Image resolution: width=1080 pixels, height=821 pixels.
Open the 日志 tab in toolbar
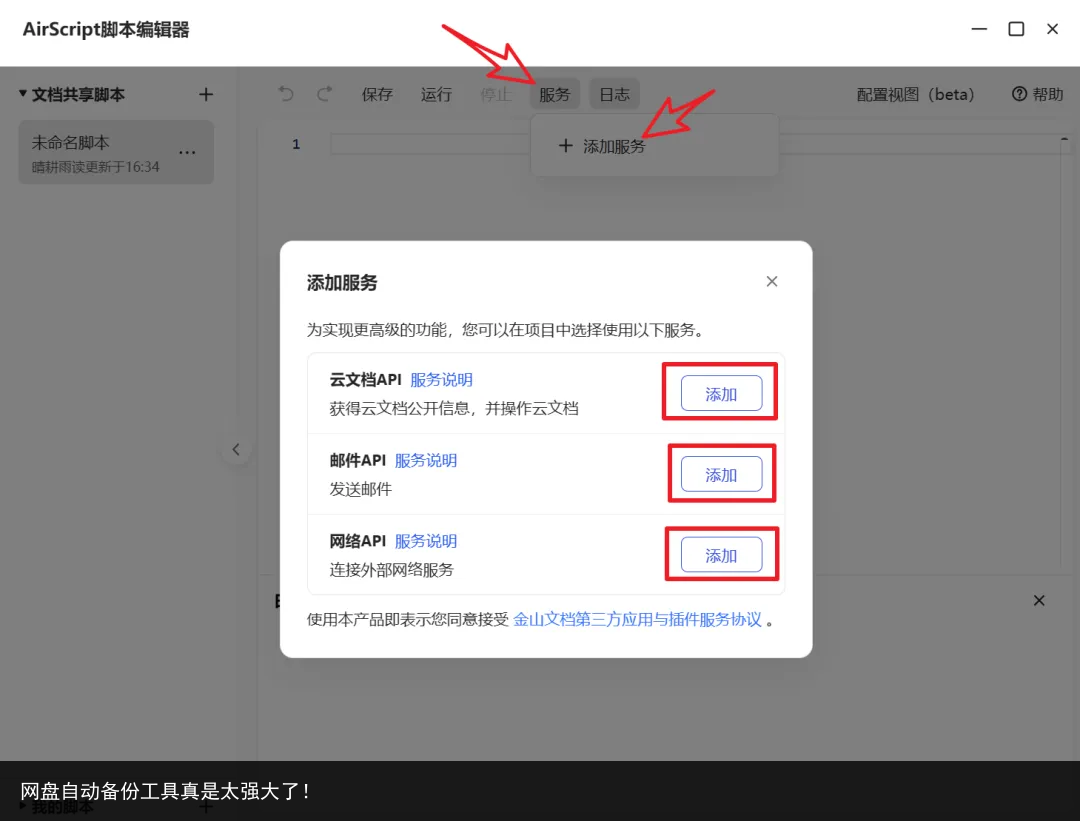[x=614, y=94]
